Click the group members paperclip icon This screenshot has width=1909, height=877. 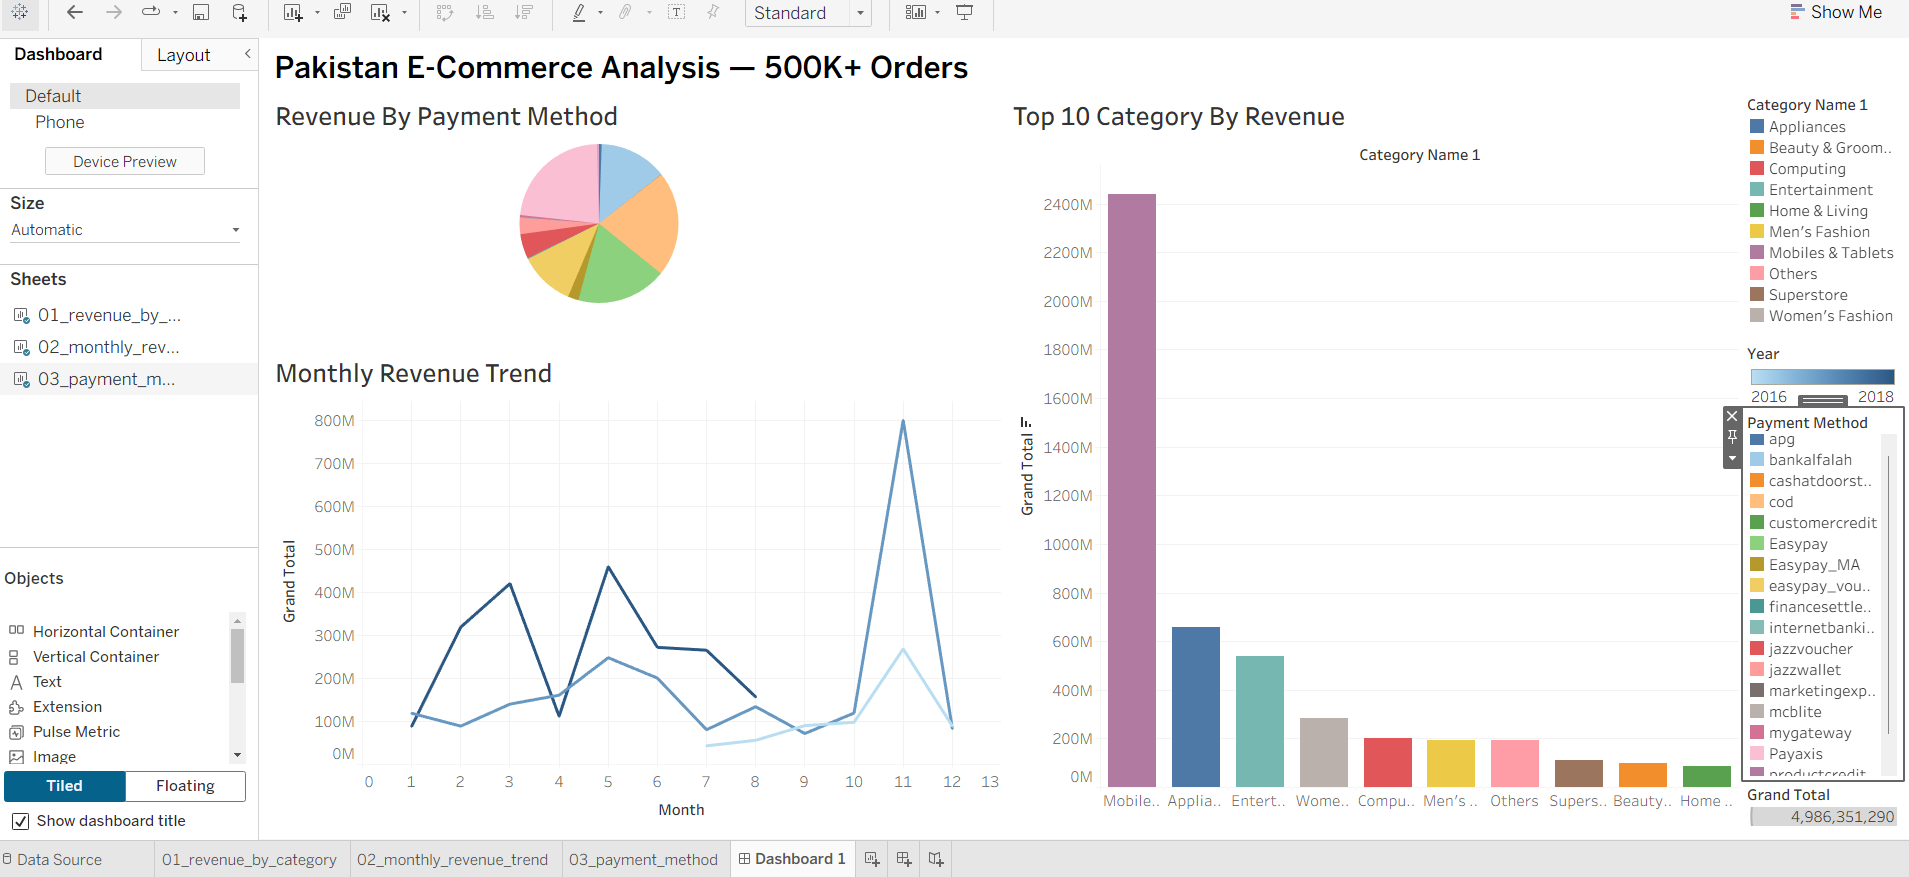[625, 12]
